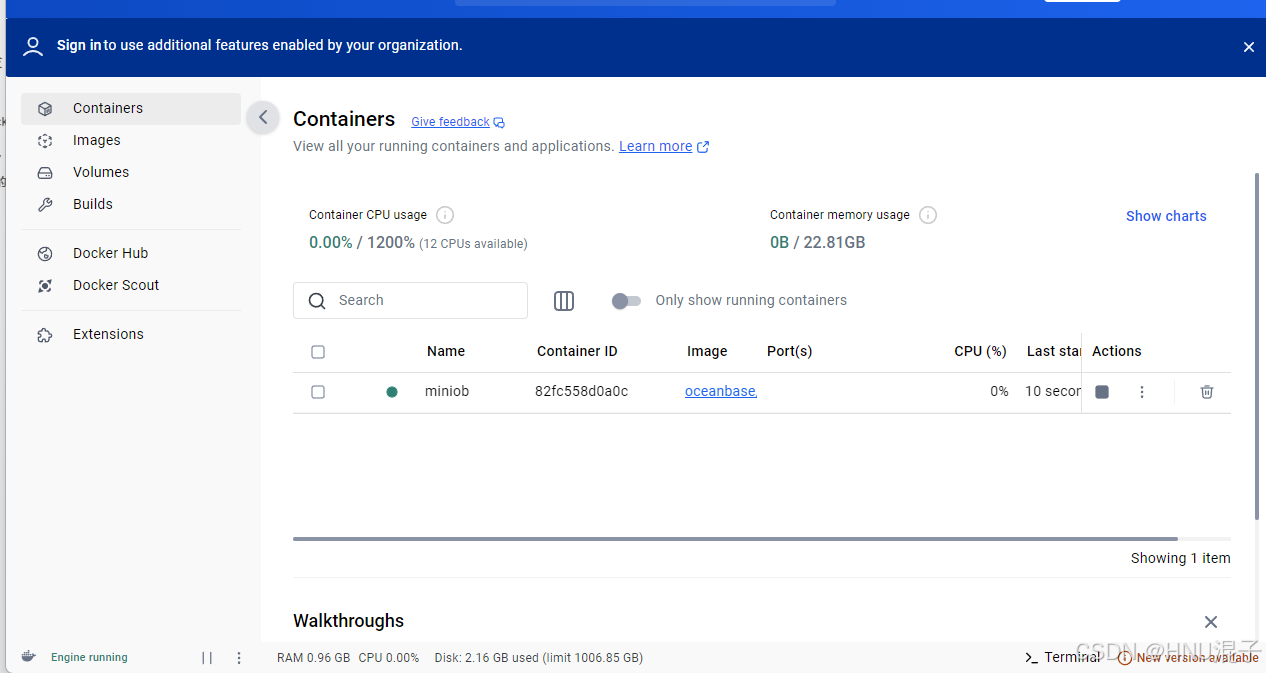1266x673 pixels.
Task: Select Volumes from the sidebar
Action: pos(101,172)
